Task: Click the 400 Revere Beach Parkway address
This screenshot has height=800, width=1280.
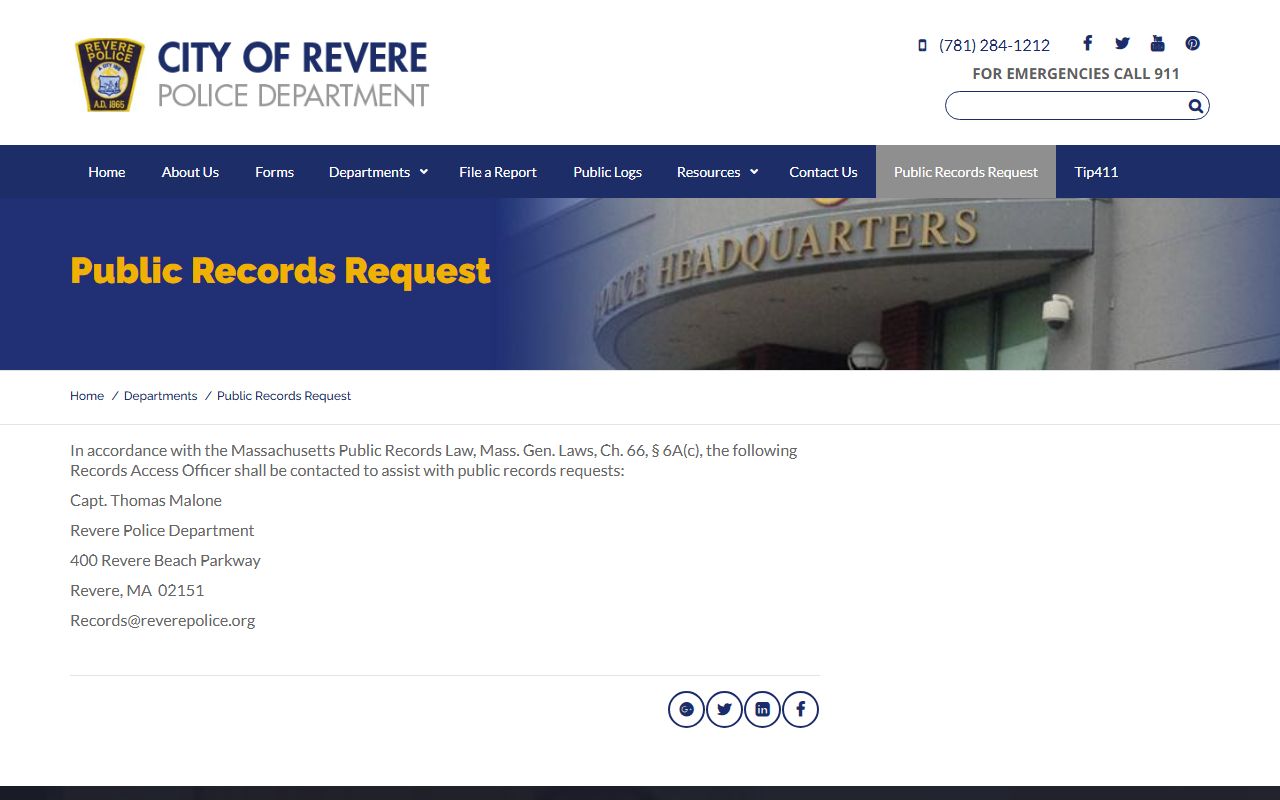Action: (x=165, y=560)
